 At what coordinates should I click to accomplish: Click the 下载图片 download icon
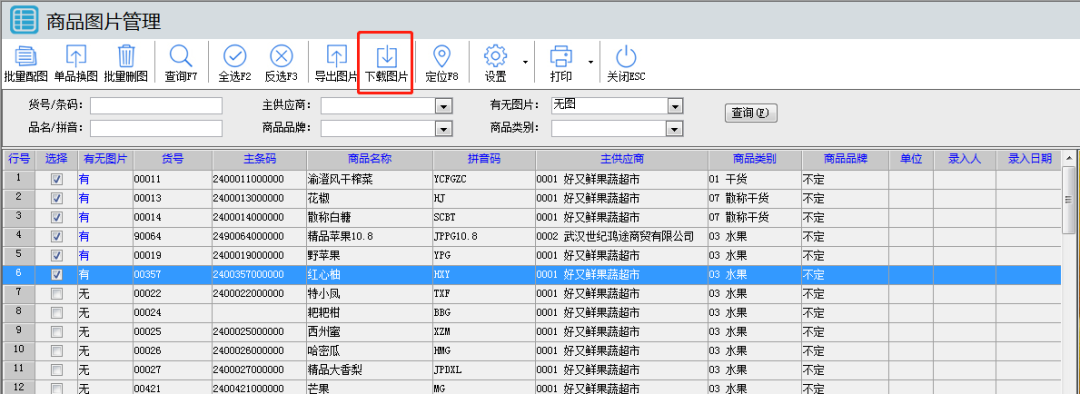[387, 56]
